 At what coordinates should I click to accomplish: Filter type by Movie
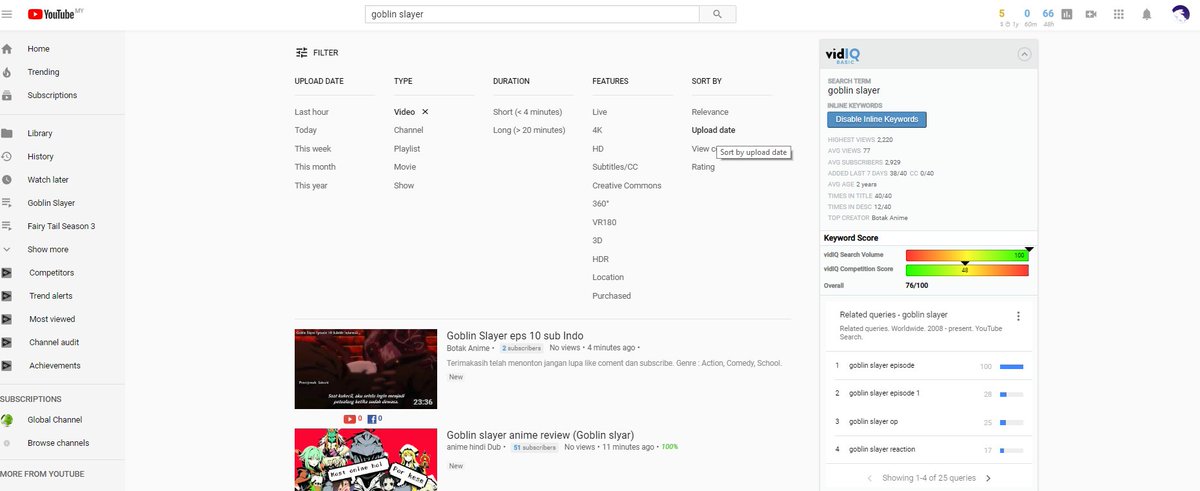(405, 167)
